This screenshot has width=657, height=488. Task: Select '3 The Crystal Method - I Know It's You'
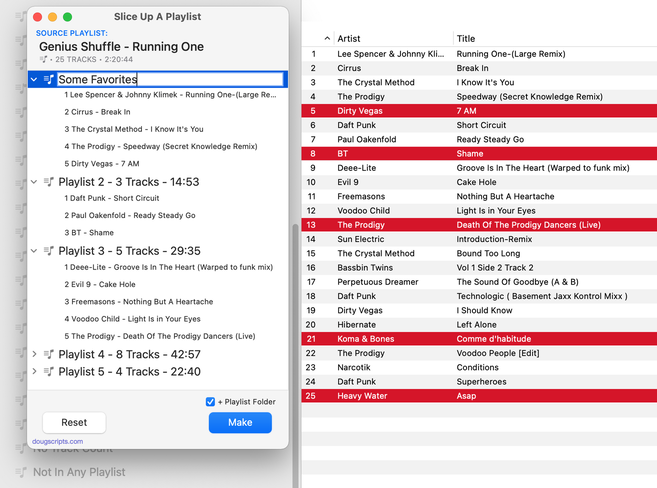[x=158, y=129]
